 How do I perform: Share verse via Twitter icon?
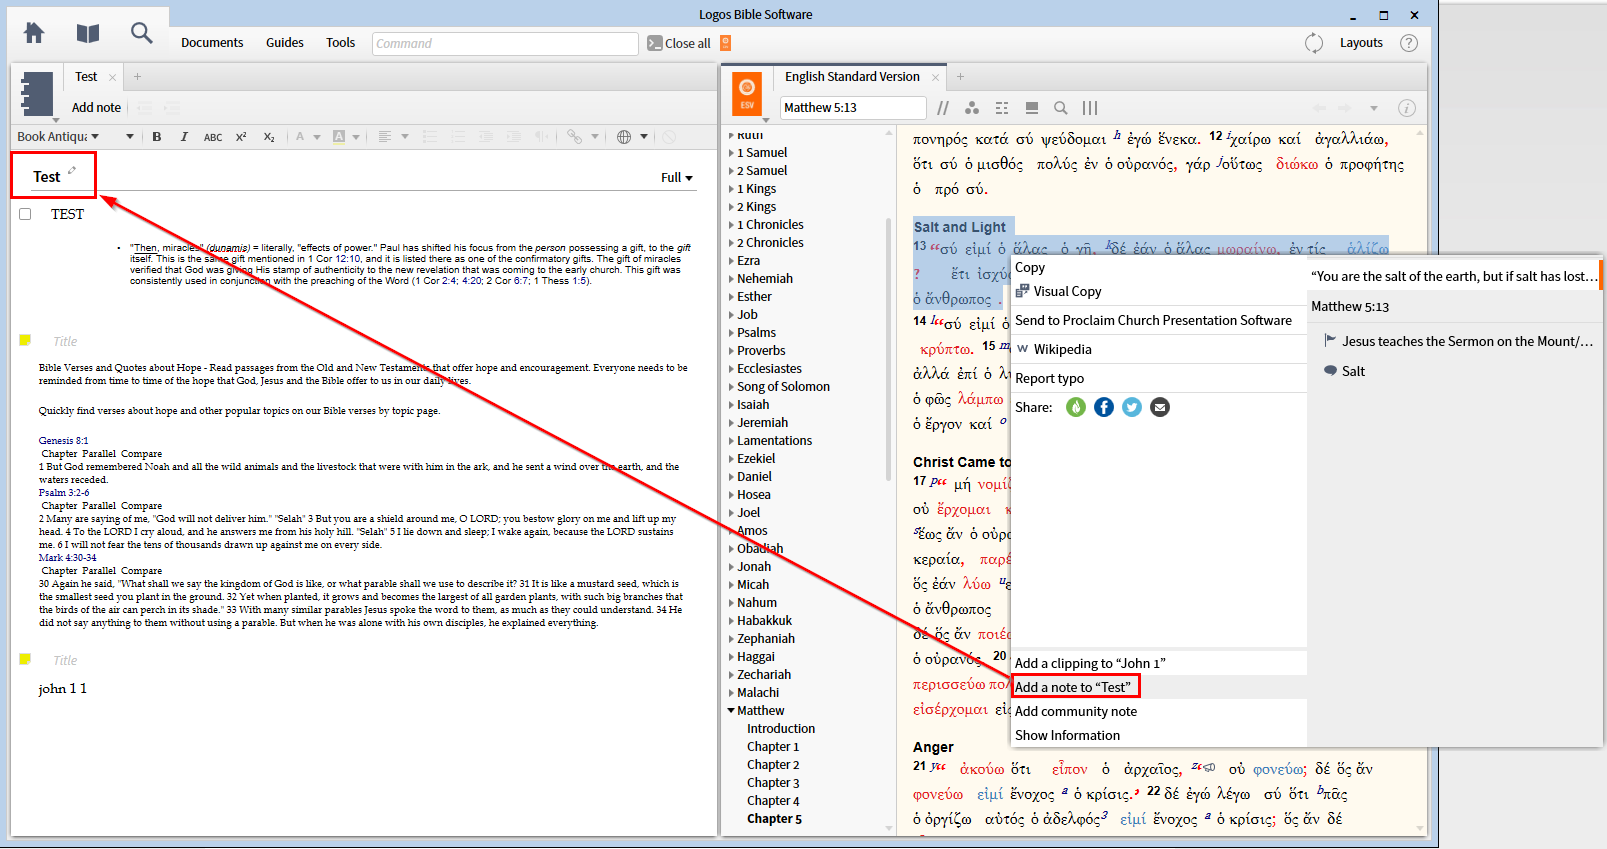pos(1132,407)
